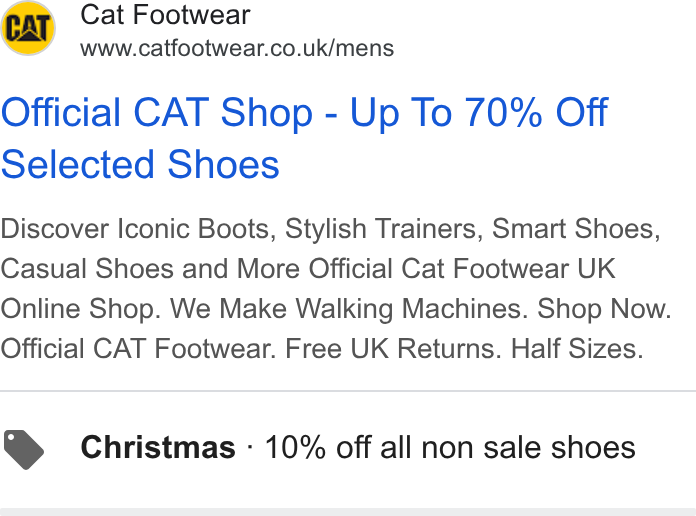Click Casual Shoes and More text
This screenshot has height=516, width=696.
coord(150,269)
